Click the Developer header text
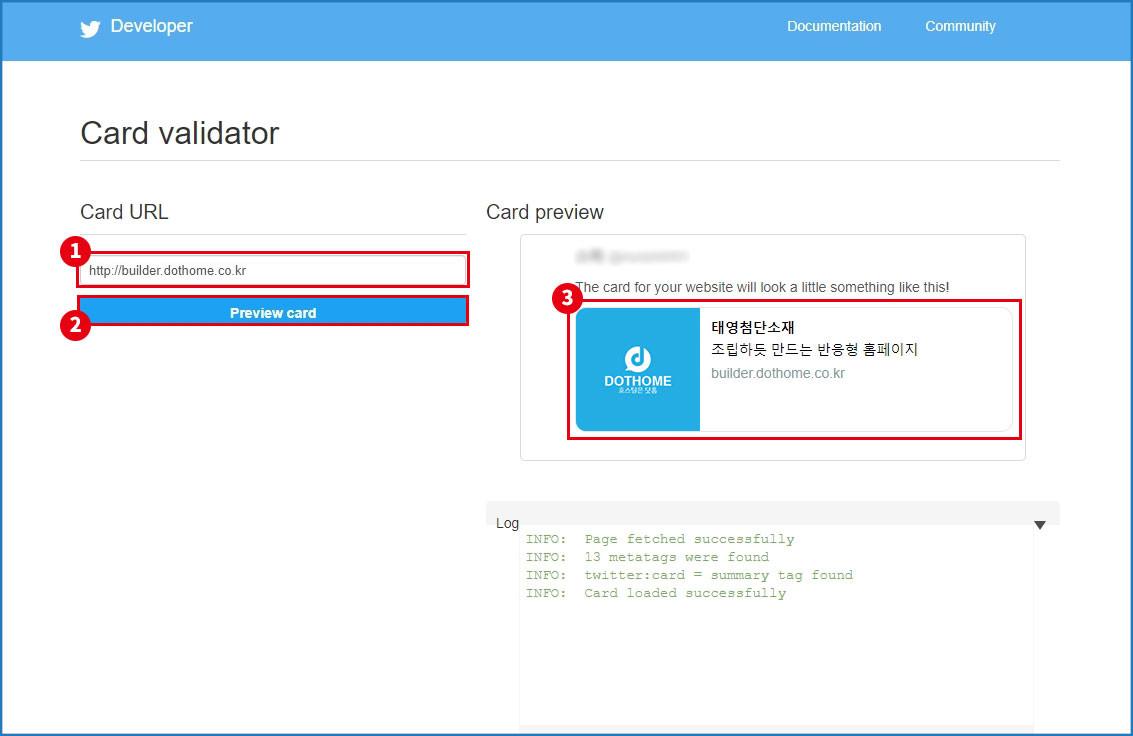The width and height of the screenshot is (1133, 736). coord(151,27)
